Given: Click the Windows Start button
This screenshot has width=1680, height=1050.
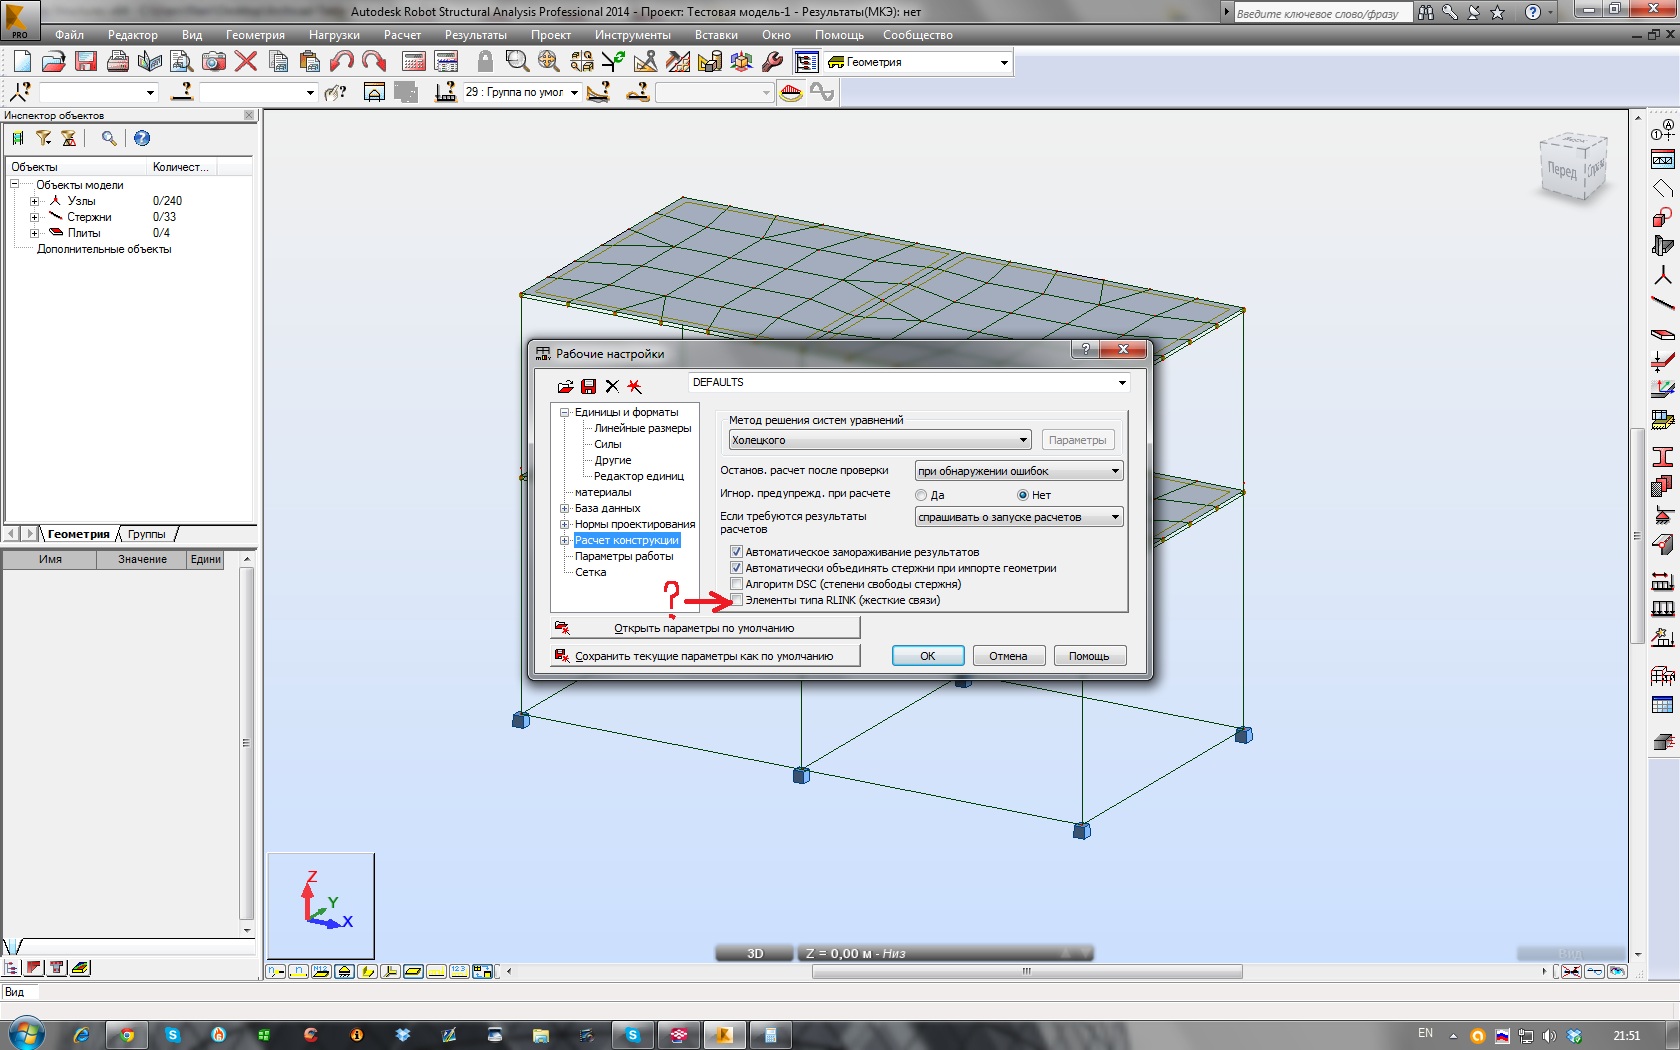Looking at the screenshot, I should [x=27, y=1034].
